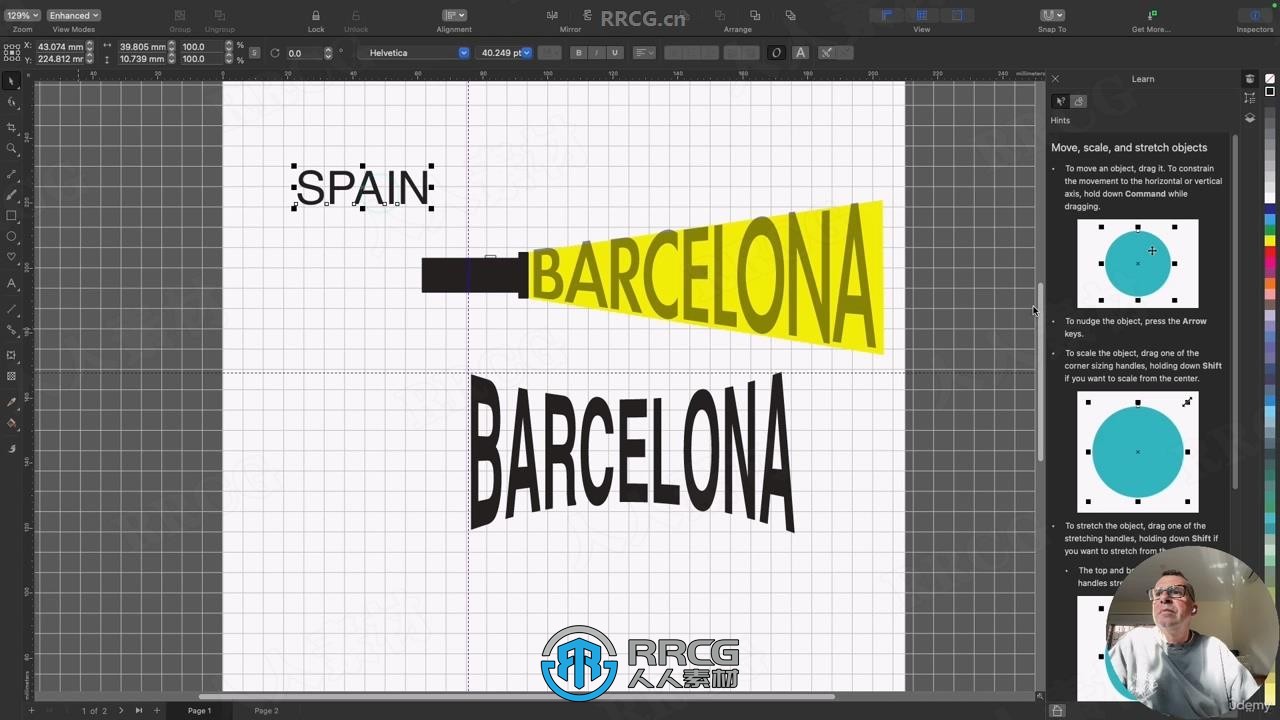Click the X position input field
This screenshot has height=720, width=1280.
pyautogui.click(x=60, y=47)
